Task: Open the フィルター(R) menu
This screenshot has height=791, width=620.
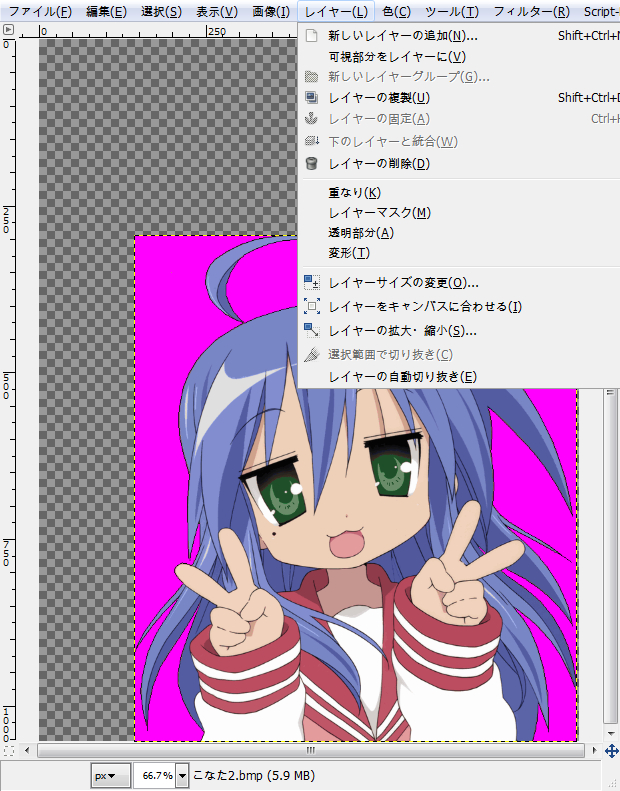Action: click(x=531, y=11)
